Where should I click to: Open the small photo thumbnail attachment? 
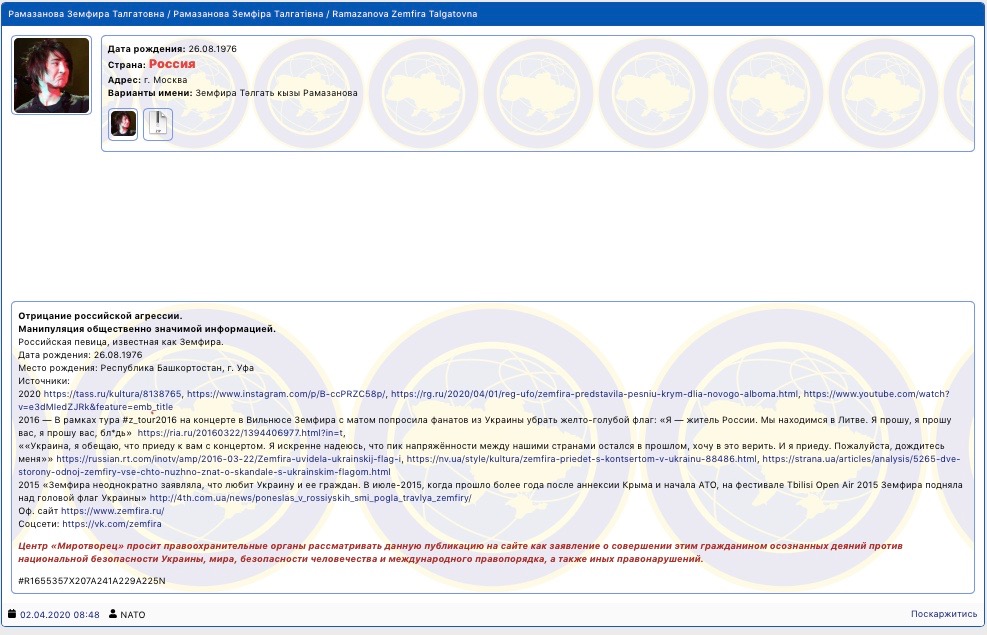pyautogui.click(x=123, y=124)
